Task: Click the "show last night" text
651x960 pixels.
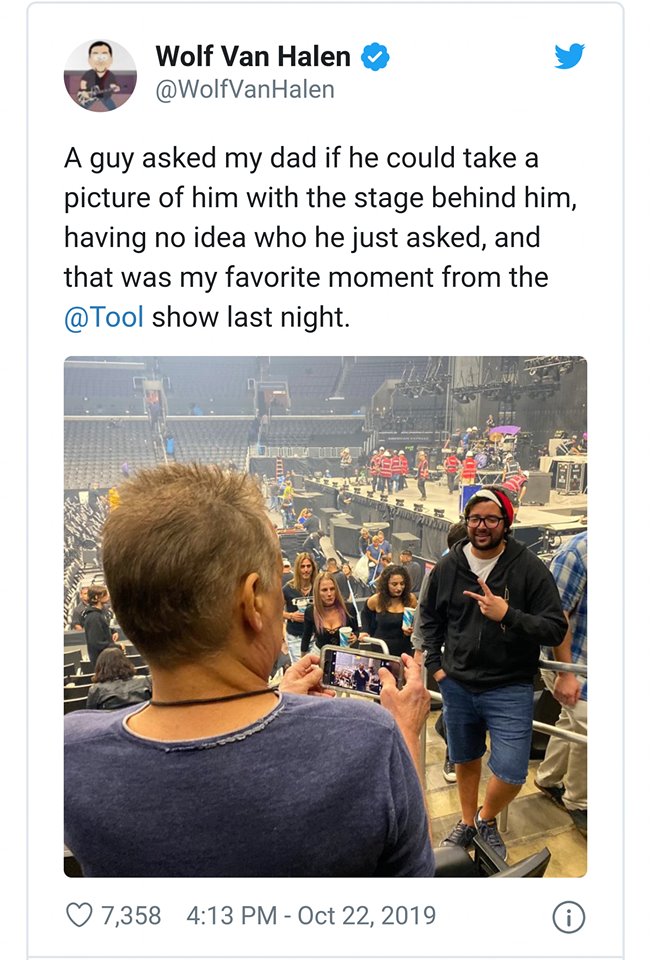Action: point(250,317)
